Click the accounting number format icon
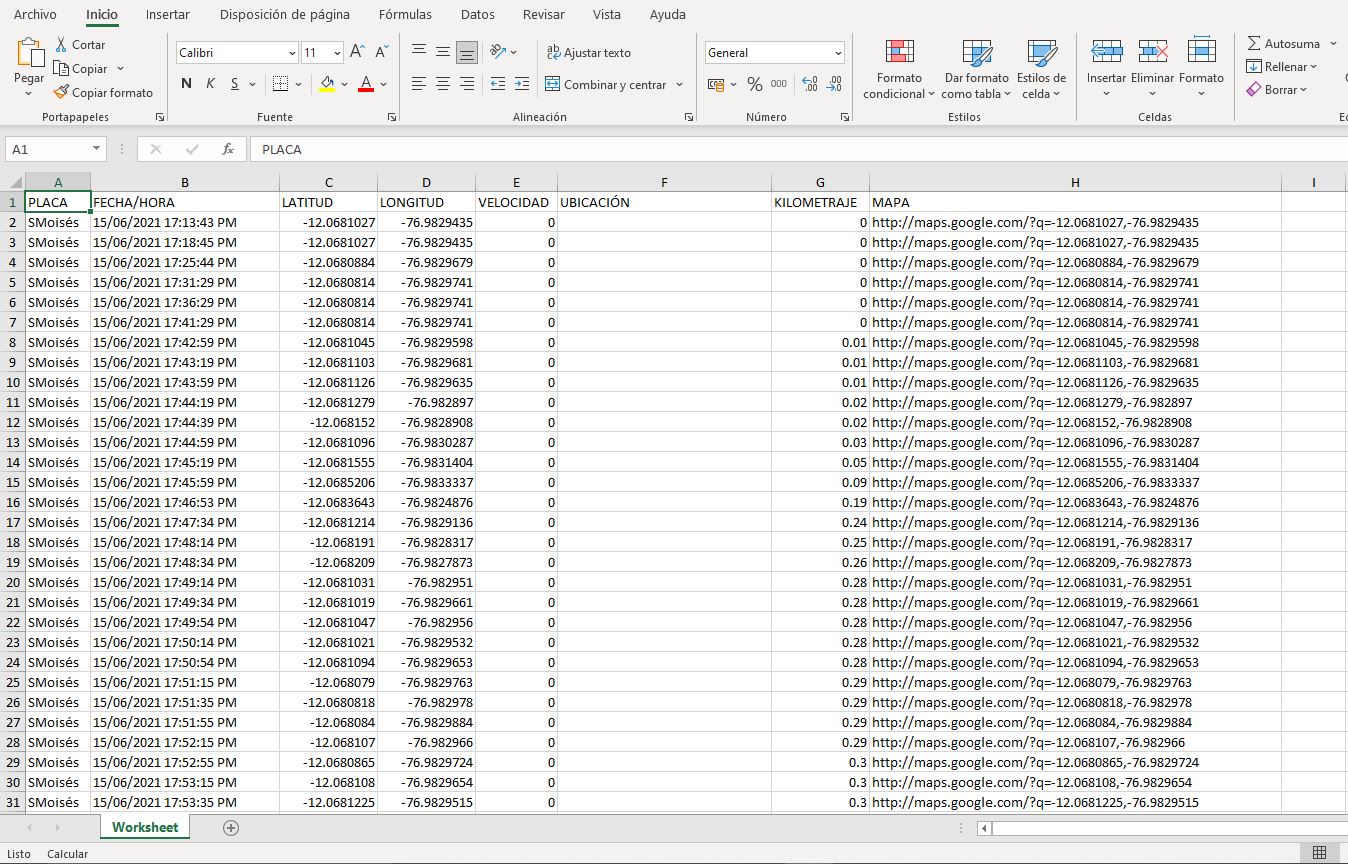The height and width of the screenshot is (864, 1348). pyautogui.click(x=715, y=84)
